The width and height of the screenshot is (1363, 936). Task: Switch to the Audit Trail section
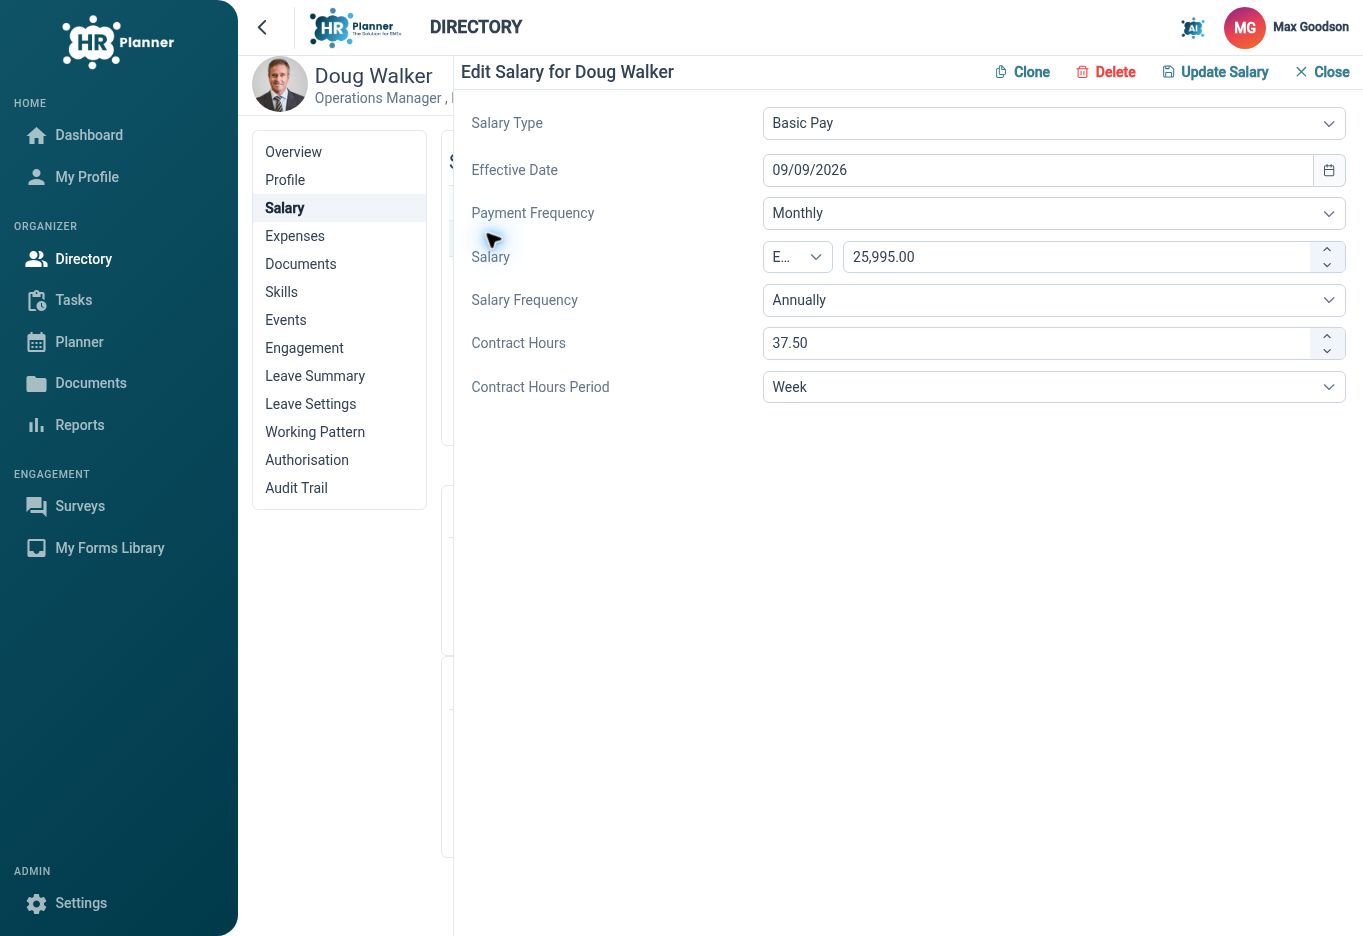[x=339, y=488]
